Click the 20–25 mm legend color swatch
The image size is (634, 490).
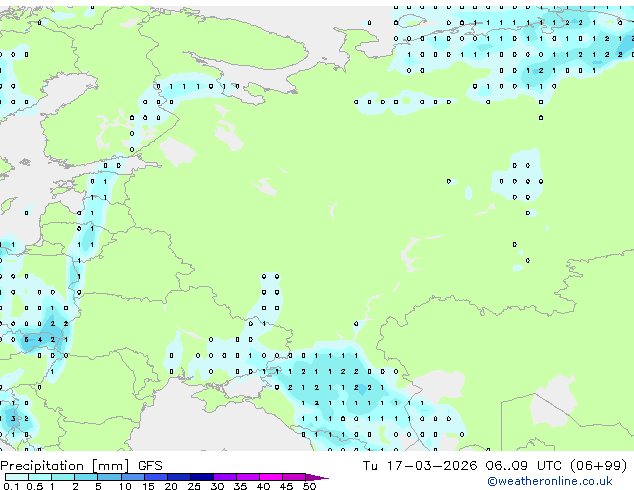tap(178, 477)
